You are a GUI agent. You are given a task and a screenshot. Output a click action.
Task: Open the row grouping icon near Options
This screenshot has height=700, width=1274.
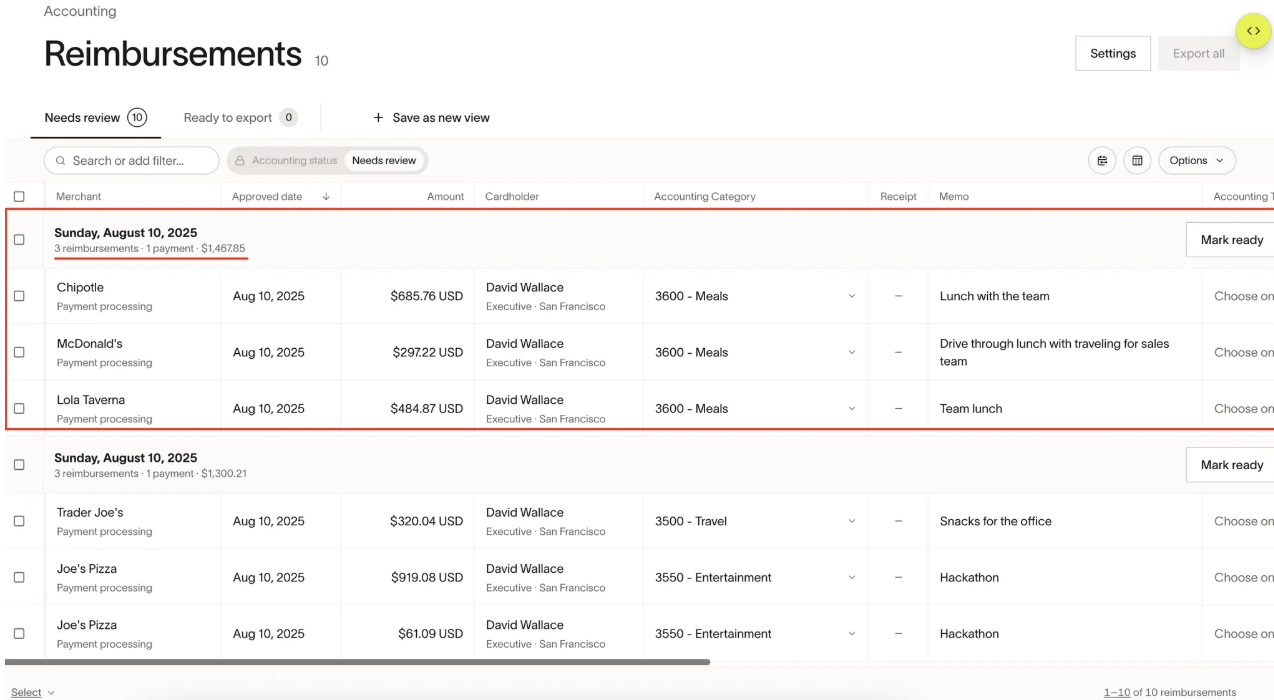[x=1101, y=160]
